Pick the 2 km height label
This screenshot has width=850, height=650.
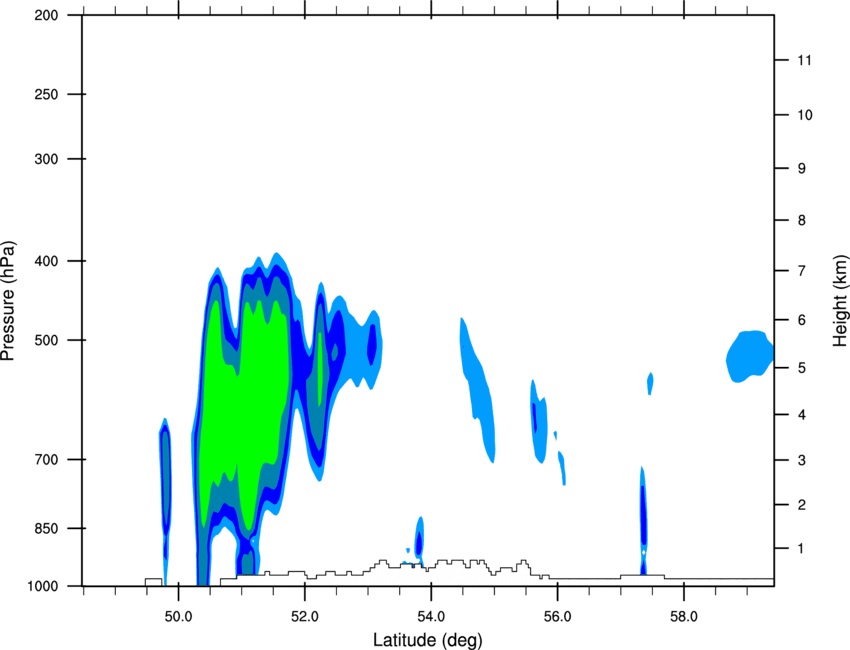tap(802, 505)
